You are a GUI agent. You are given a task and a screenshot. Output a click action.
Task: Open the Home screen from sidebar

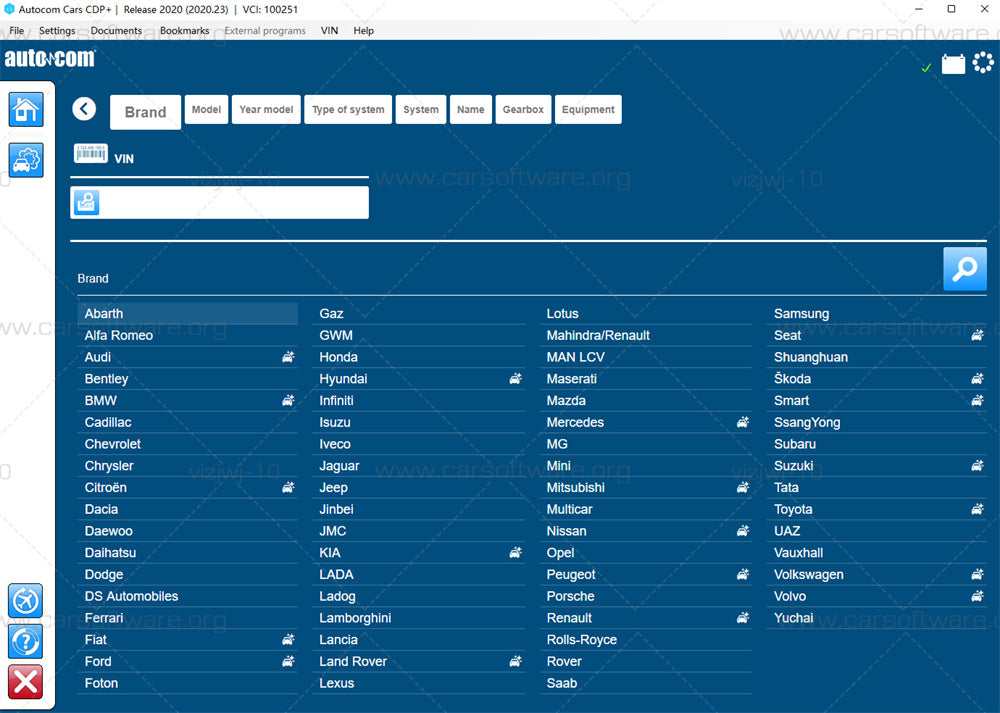[x=26, y=109]
